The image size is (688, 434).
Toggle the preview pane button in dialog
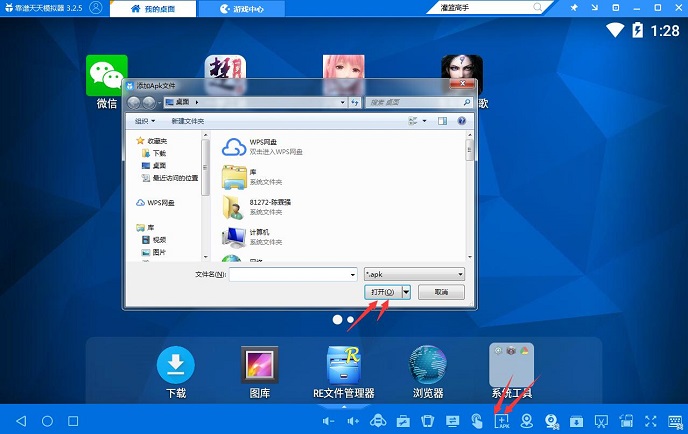441,121
